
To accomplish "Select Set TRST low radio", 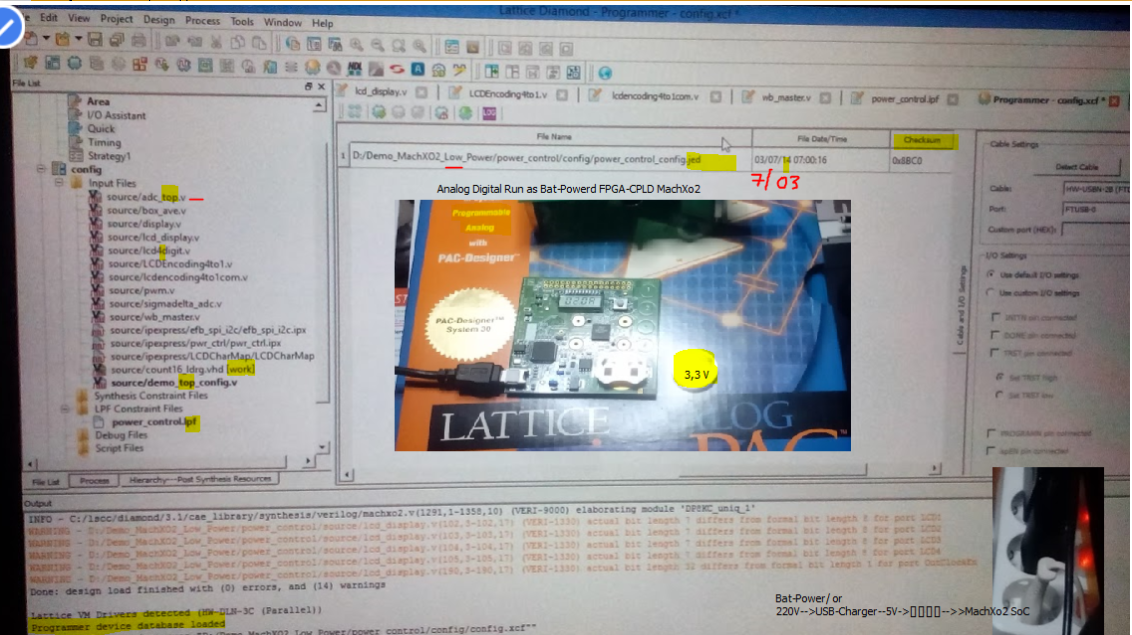I will tap(1000, 395).
